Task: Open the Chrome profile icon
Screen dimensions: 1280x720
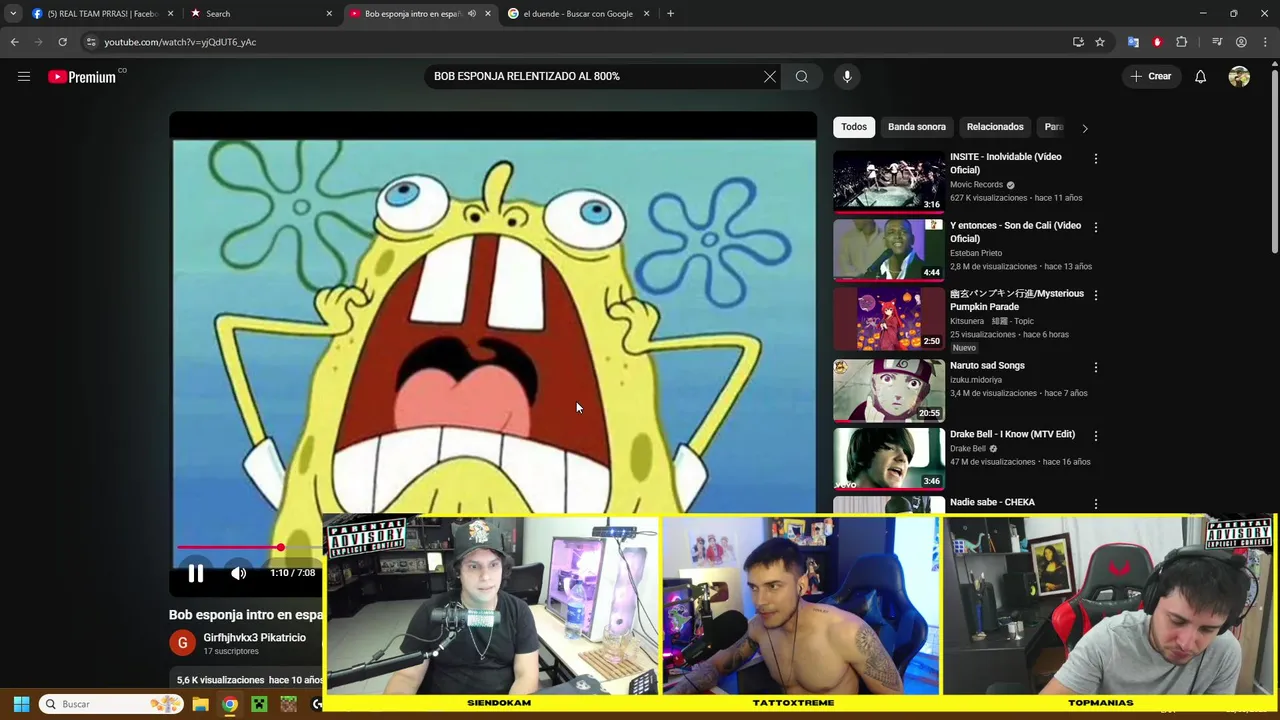Action: point(1241,42)
